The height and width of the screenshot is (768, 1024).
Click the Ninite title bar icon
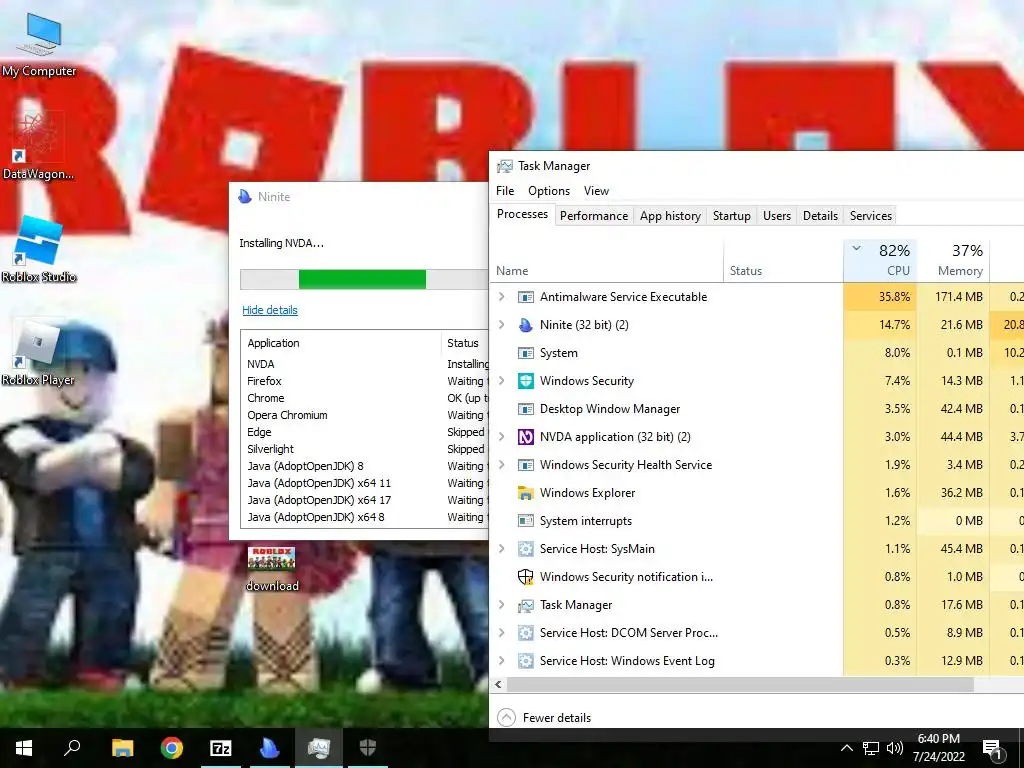[245, 197]
